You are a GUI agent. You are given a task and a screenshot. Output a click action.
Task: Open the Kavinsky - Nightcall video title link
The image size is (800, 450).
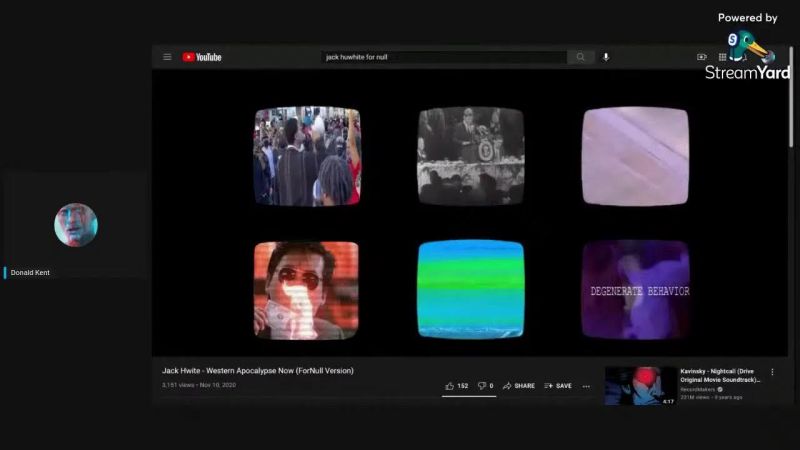pyautogui.click(x=720, y=376)
